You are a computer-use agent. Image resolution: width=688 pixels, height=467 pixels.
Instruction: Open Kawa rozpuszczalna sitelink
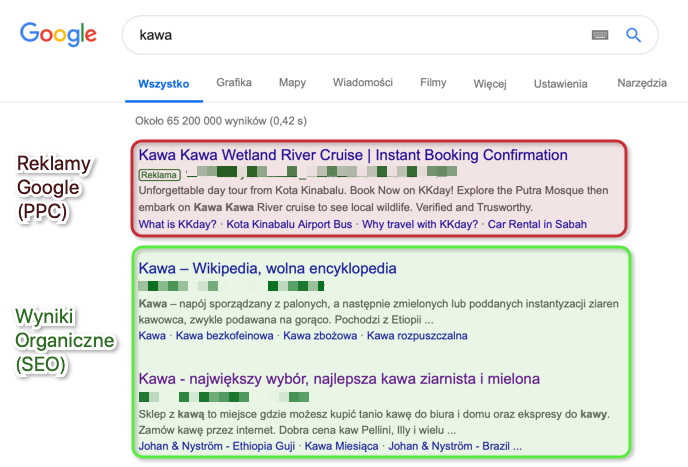pyautogui.click(x=417, y=336)
